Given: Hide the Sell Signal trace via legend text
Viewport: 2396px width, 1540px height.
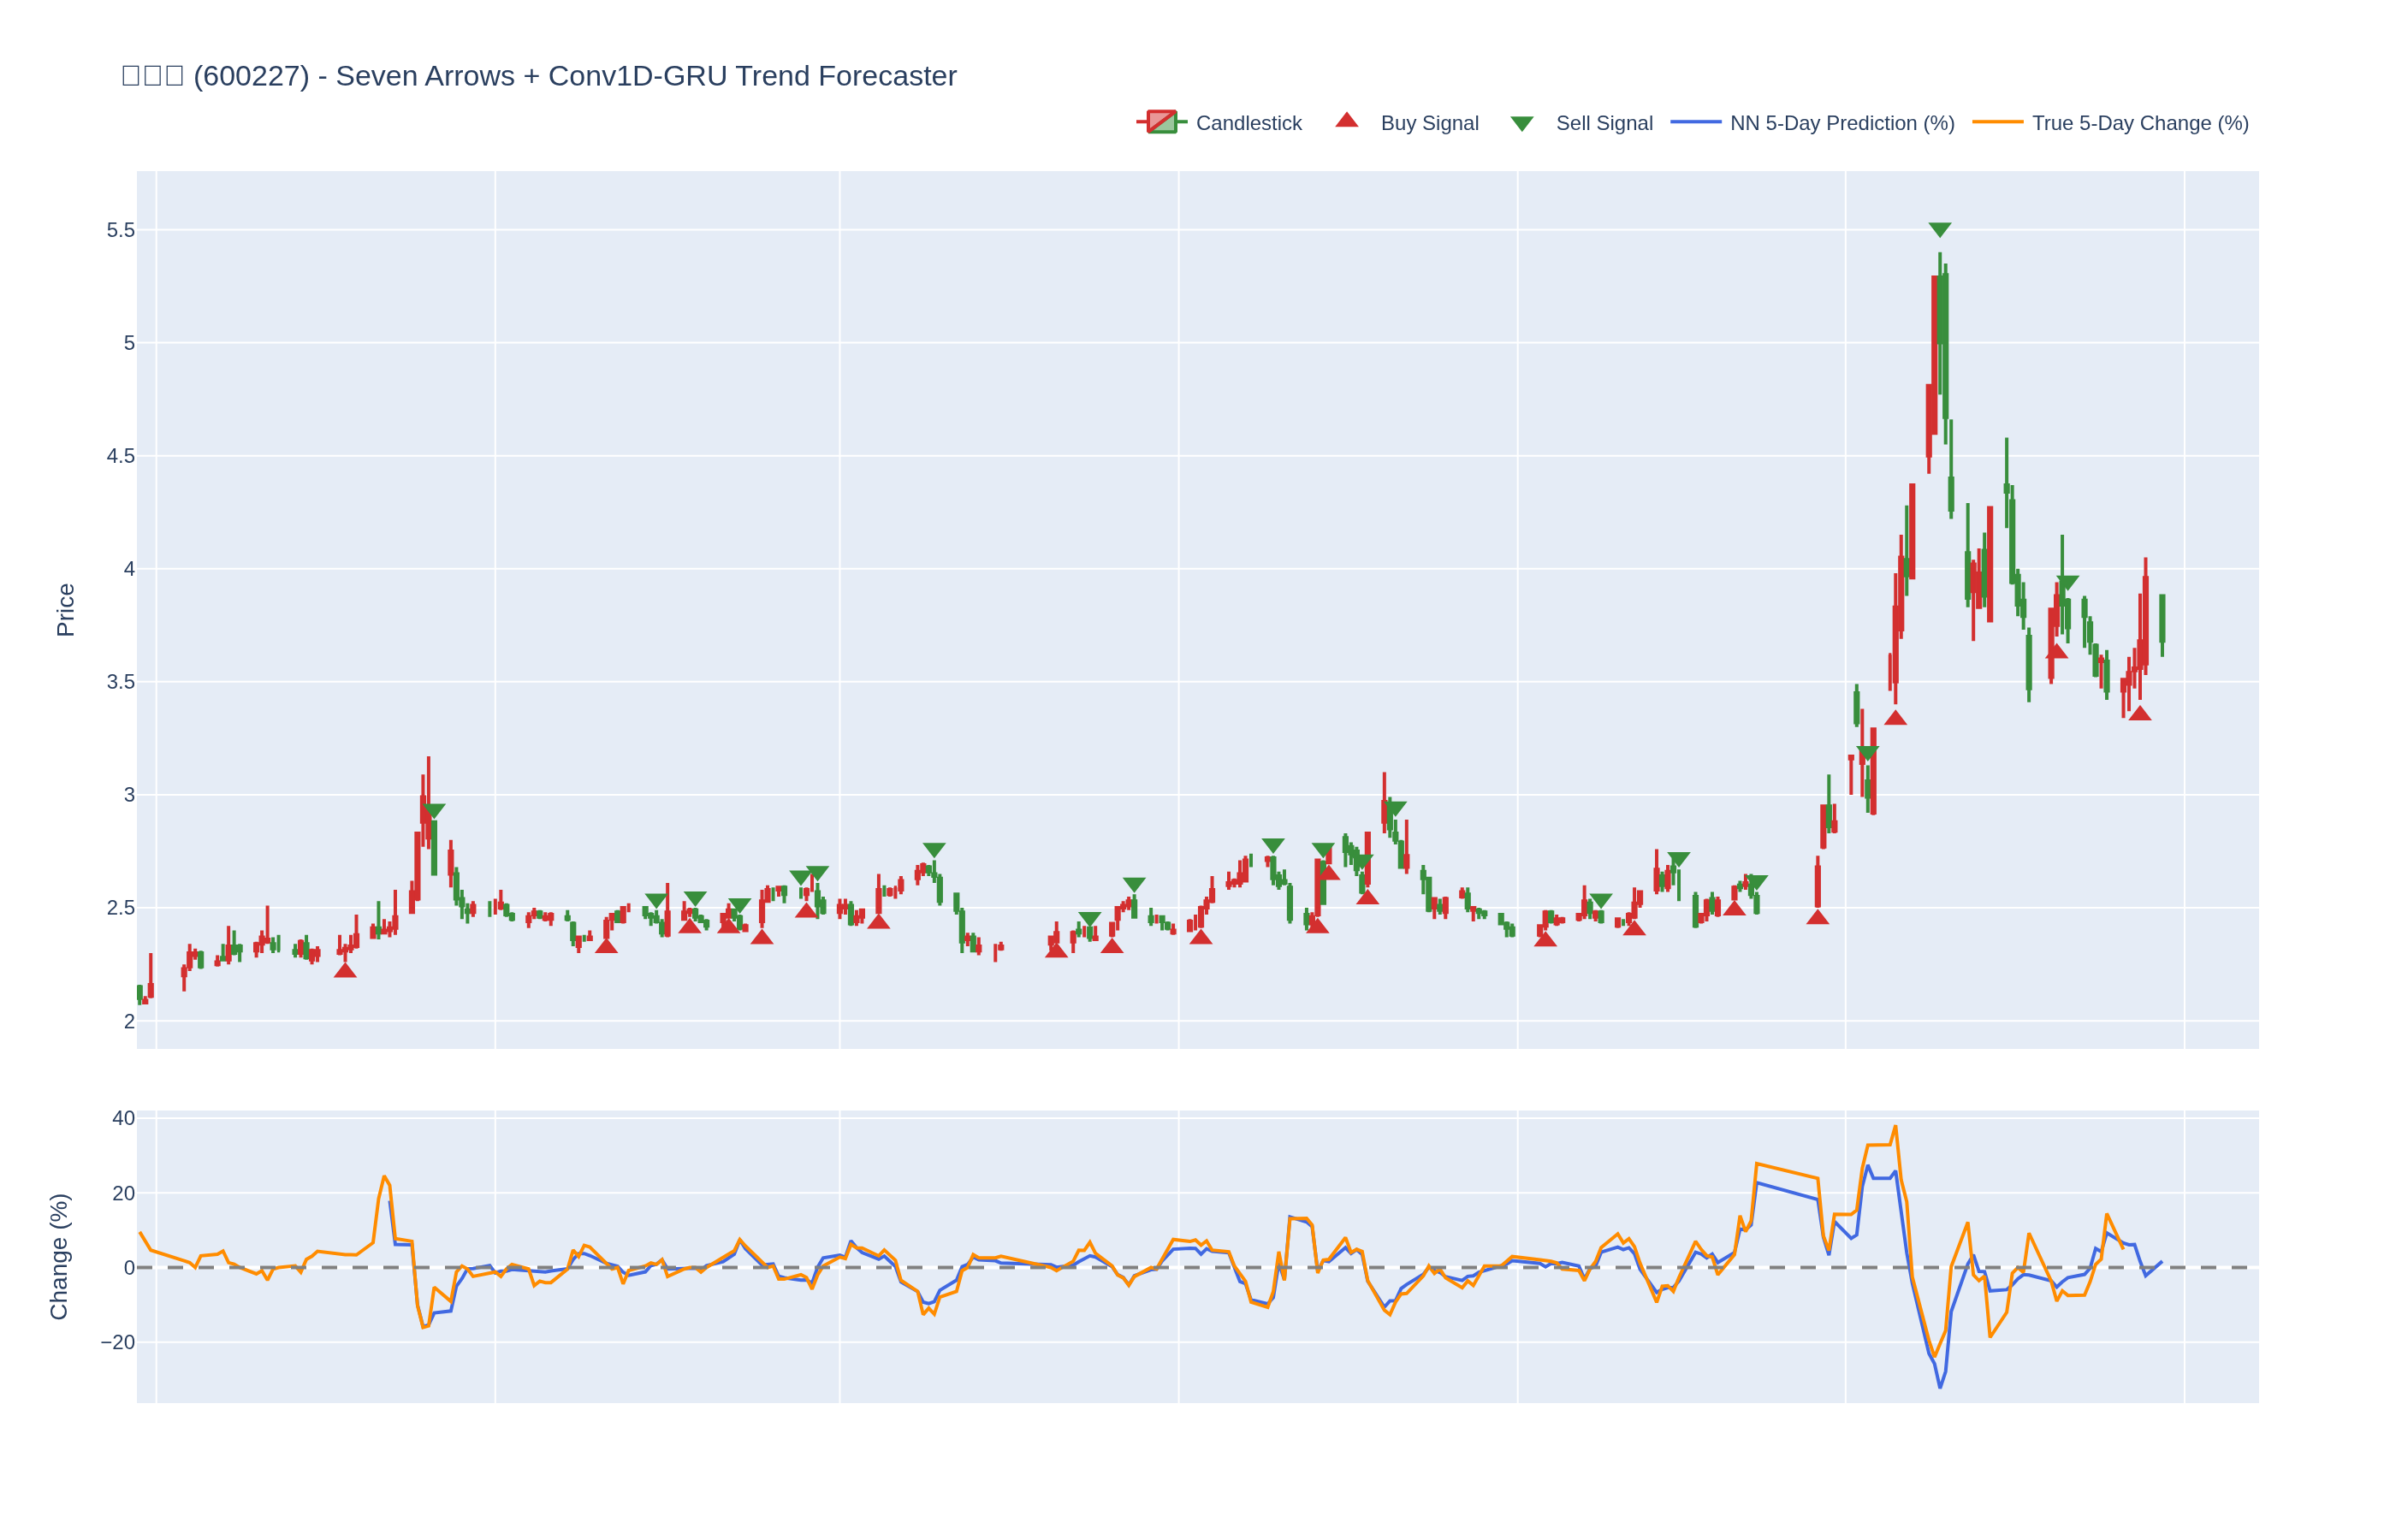Looking at the screenshot, I should [1604, 123].
